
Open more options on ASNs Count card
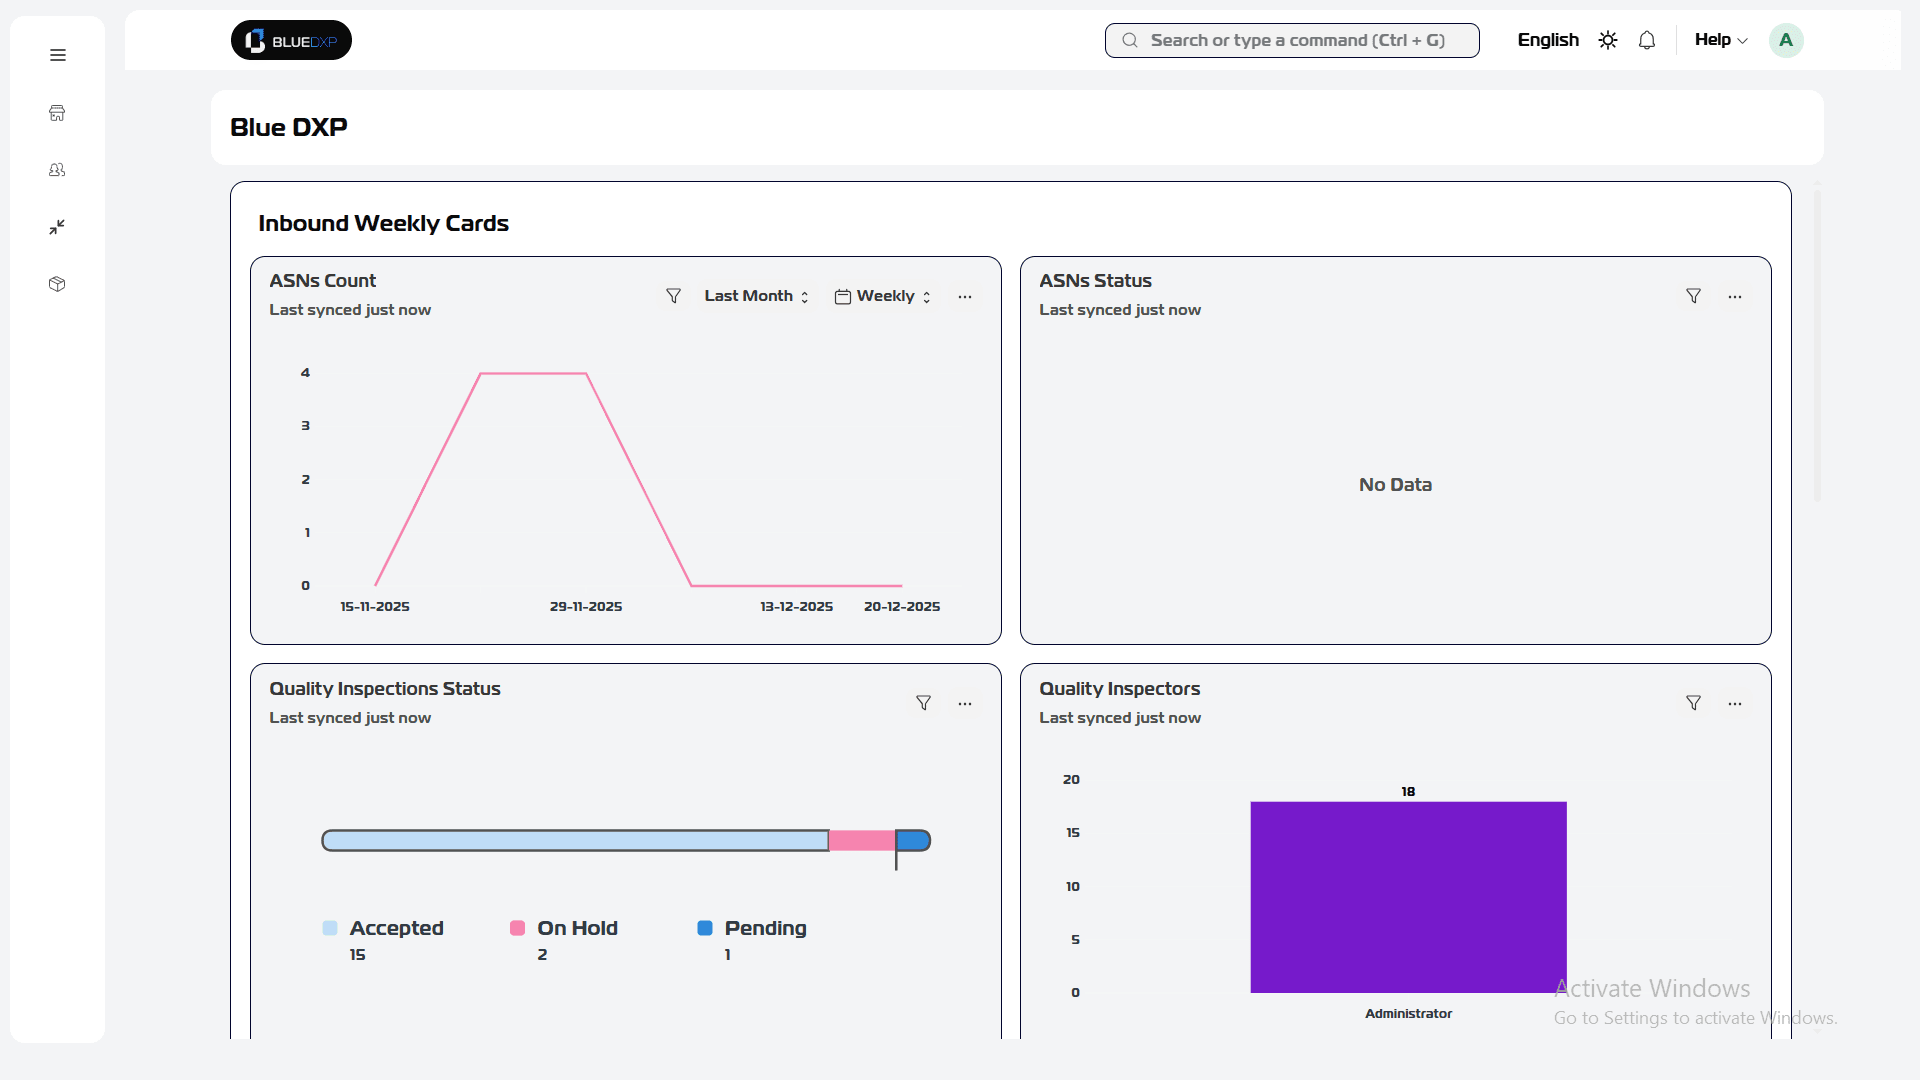click(964, 296)
